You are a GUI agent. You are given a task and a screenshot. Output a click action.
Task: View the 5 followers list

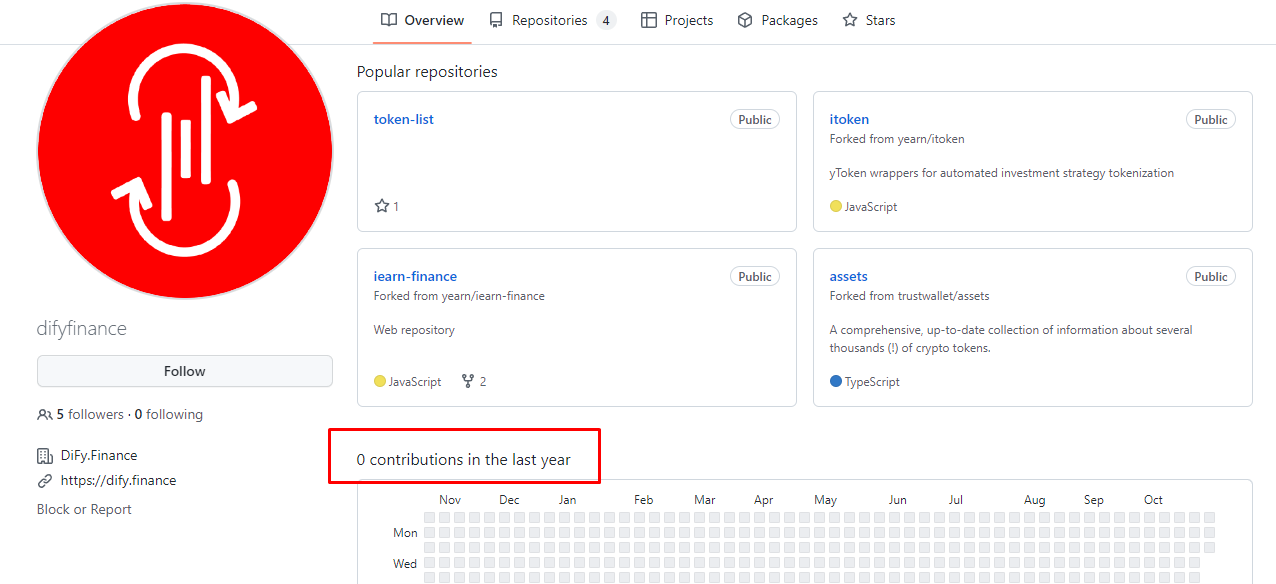click(90, 414)
